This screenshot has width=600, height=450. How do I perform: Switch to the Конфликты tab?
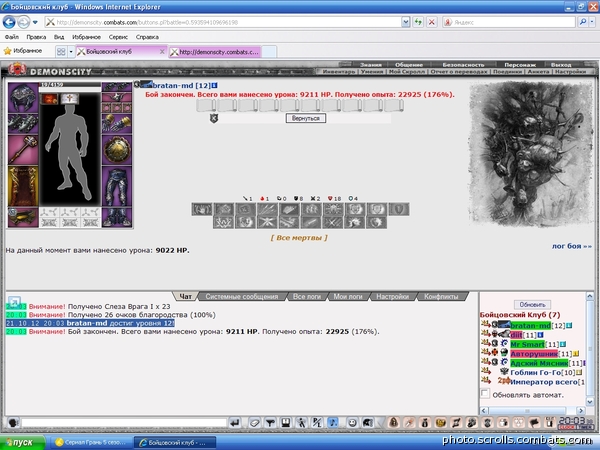441,297
